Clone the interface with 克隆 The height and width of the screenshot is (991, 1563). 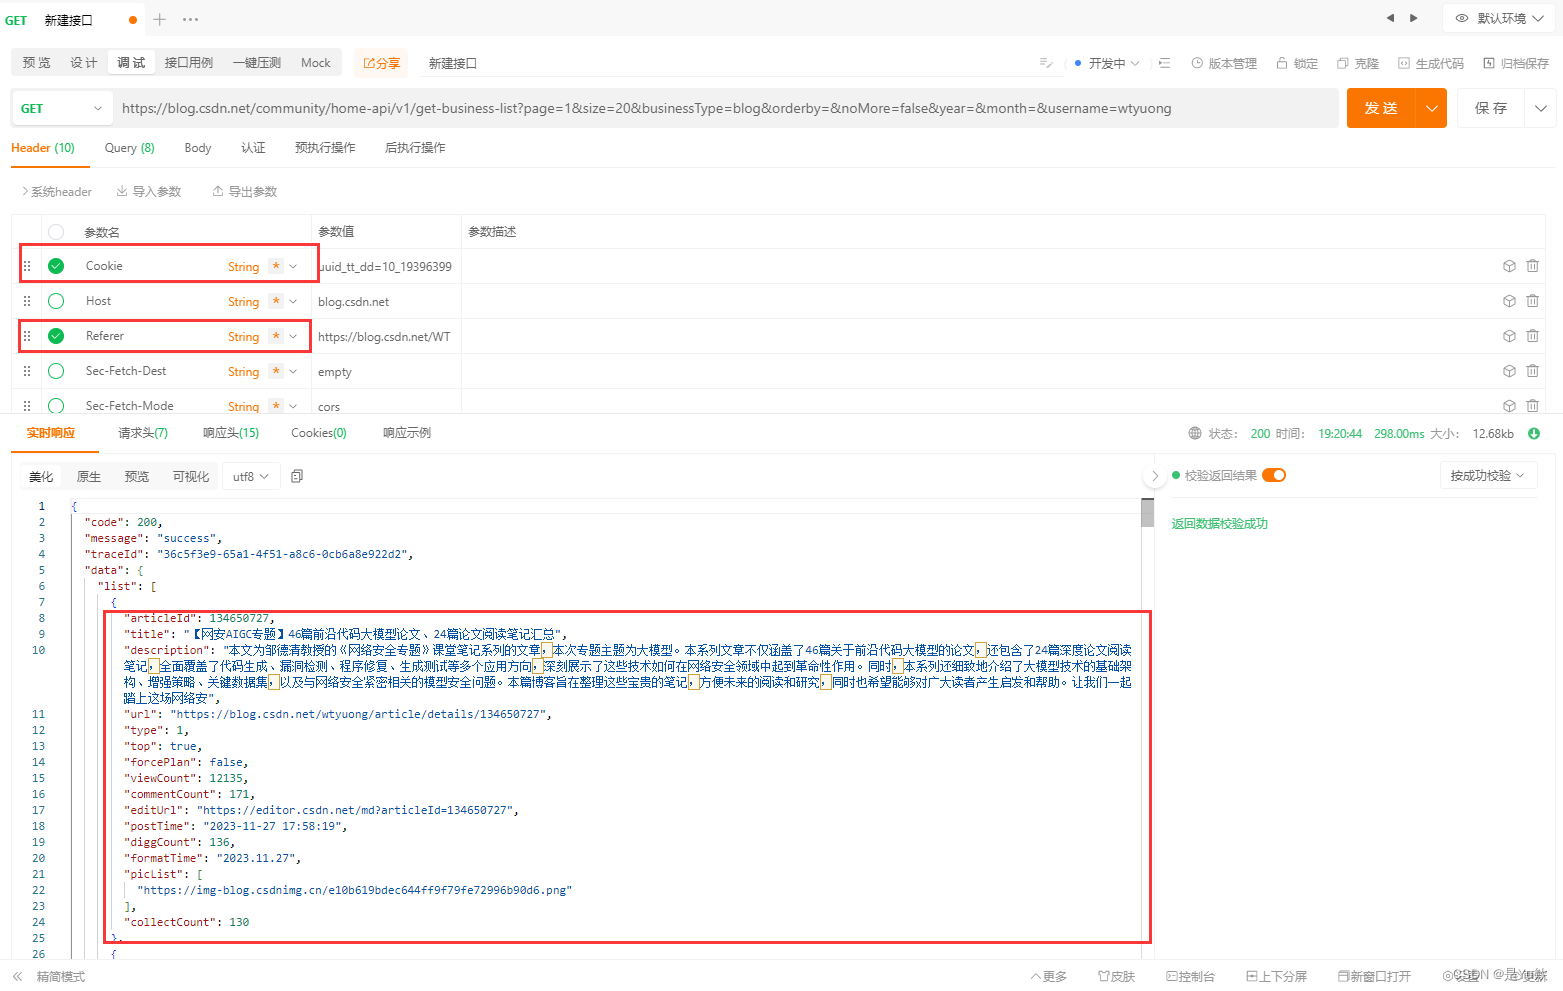point(1358,63)
